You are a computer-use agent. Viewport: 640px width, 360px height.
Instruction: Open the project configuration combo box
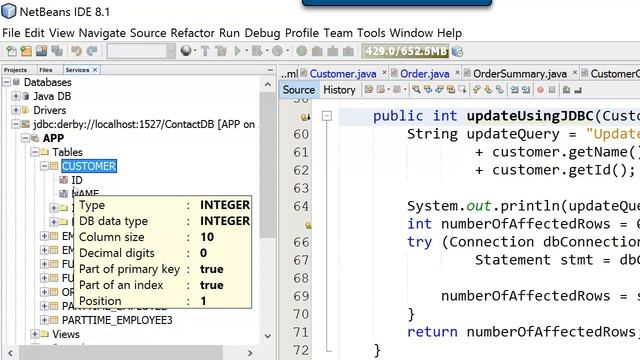[141, 51]
